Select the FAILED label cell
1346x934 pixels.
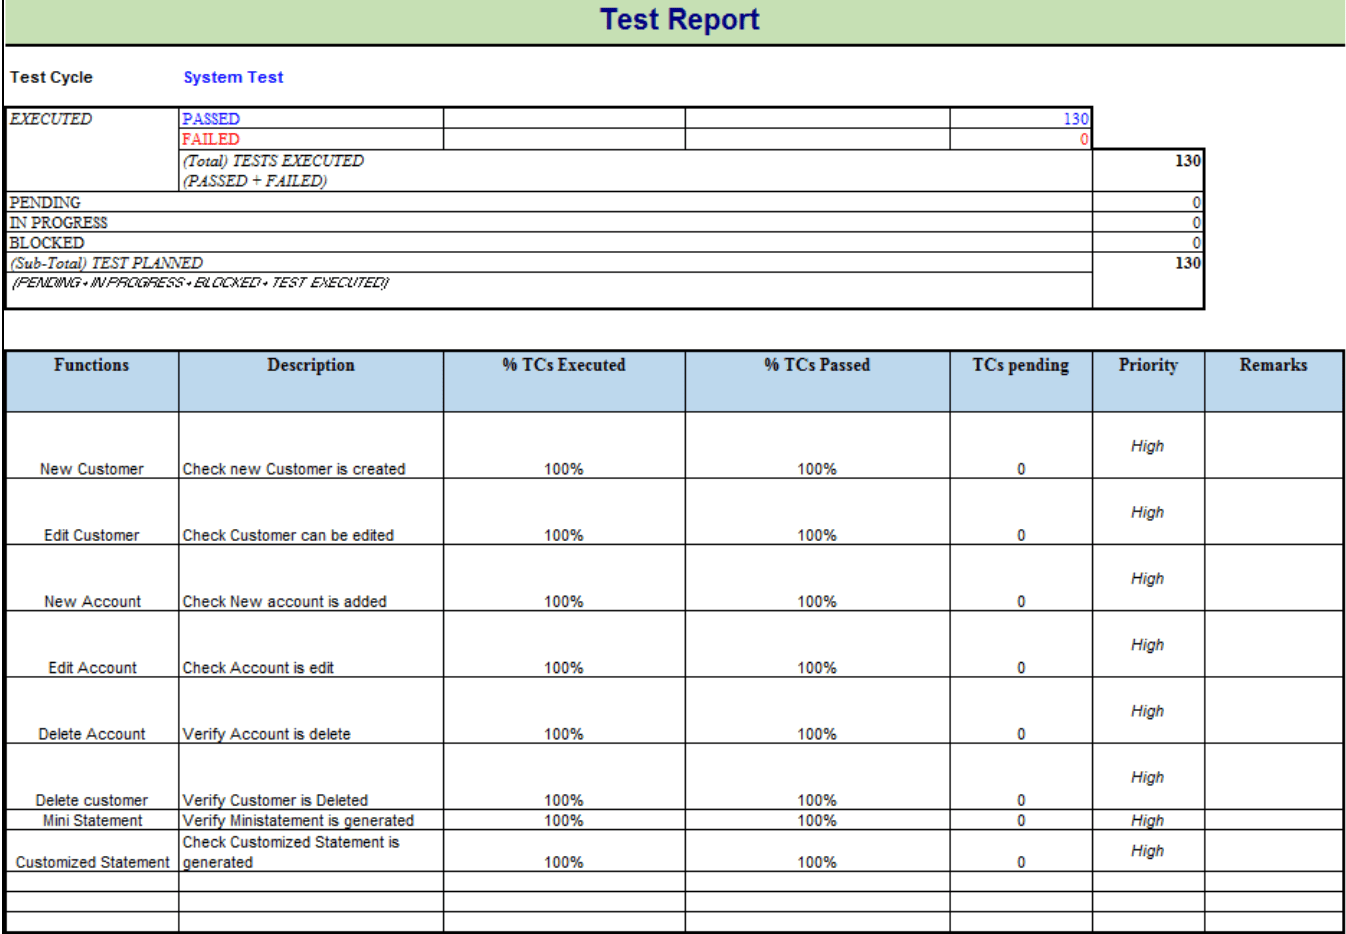tap(206, 139)
